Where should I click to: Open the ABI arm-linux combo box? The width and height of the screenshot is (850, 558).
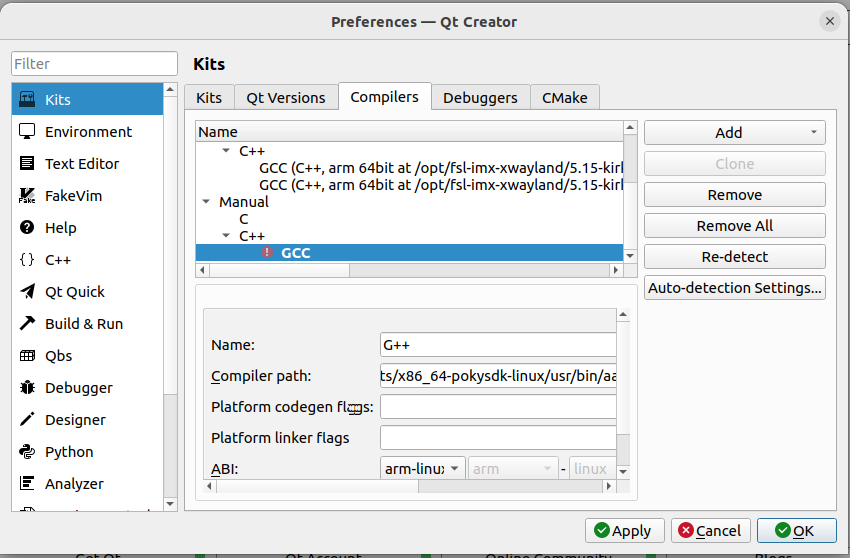[x=423, y=468]
